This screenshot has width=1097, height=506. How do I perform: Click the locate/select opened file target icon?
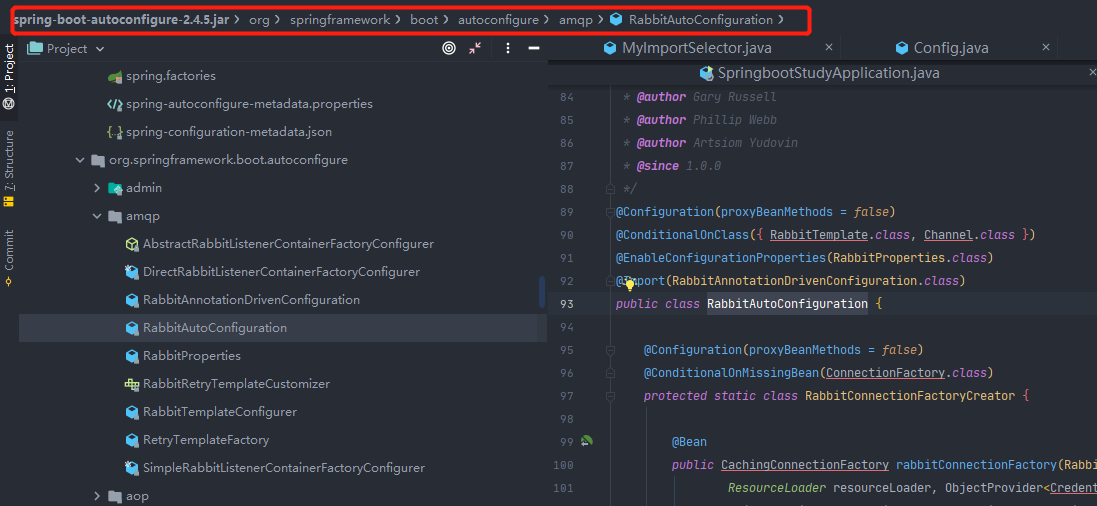click(449, 48)
